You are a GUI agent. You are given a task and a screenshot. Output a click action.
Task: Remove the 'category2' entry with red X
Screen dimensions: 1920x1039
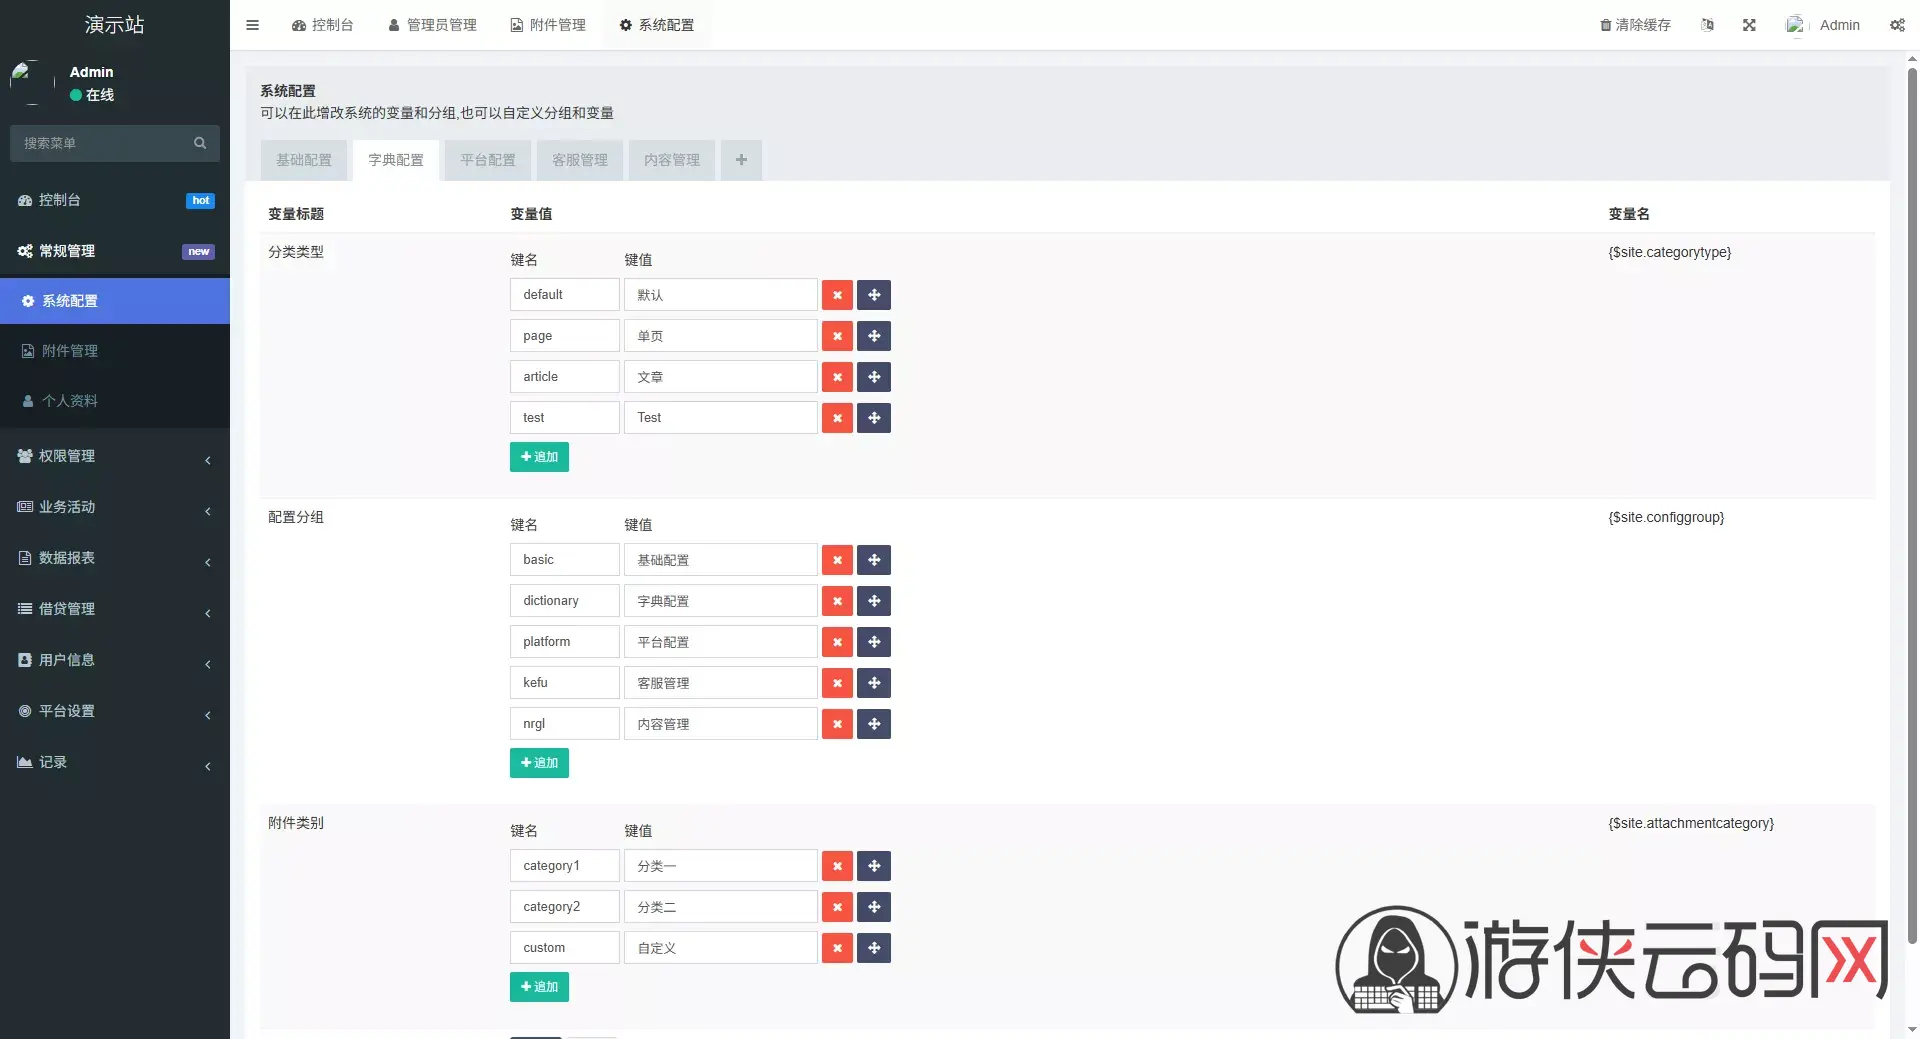[x=837, y=907]
